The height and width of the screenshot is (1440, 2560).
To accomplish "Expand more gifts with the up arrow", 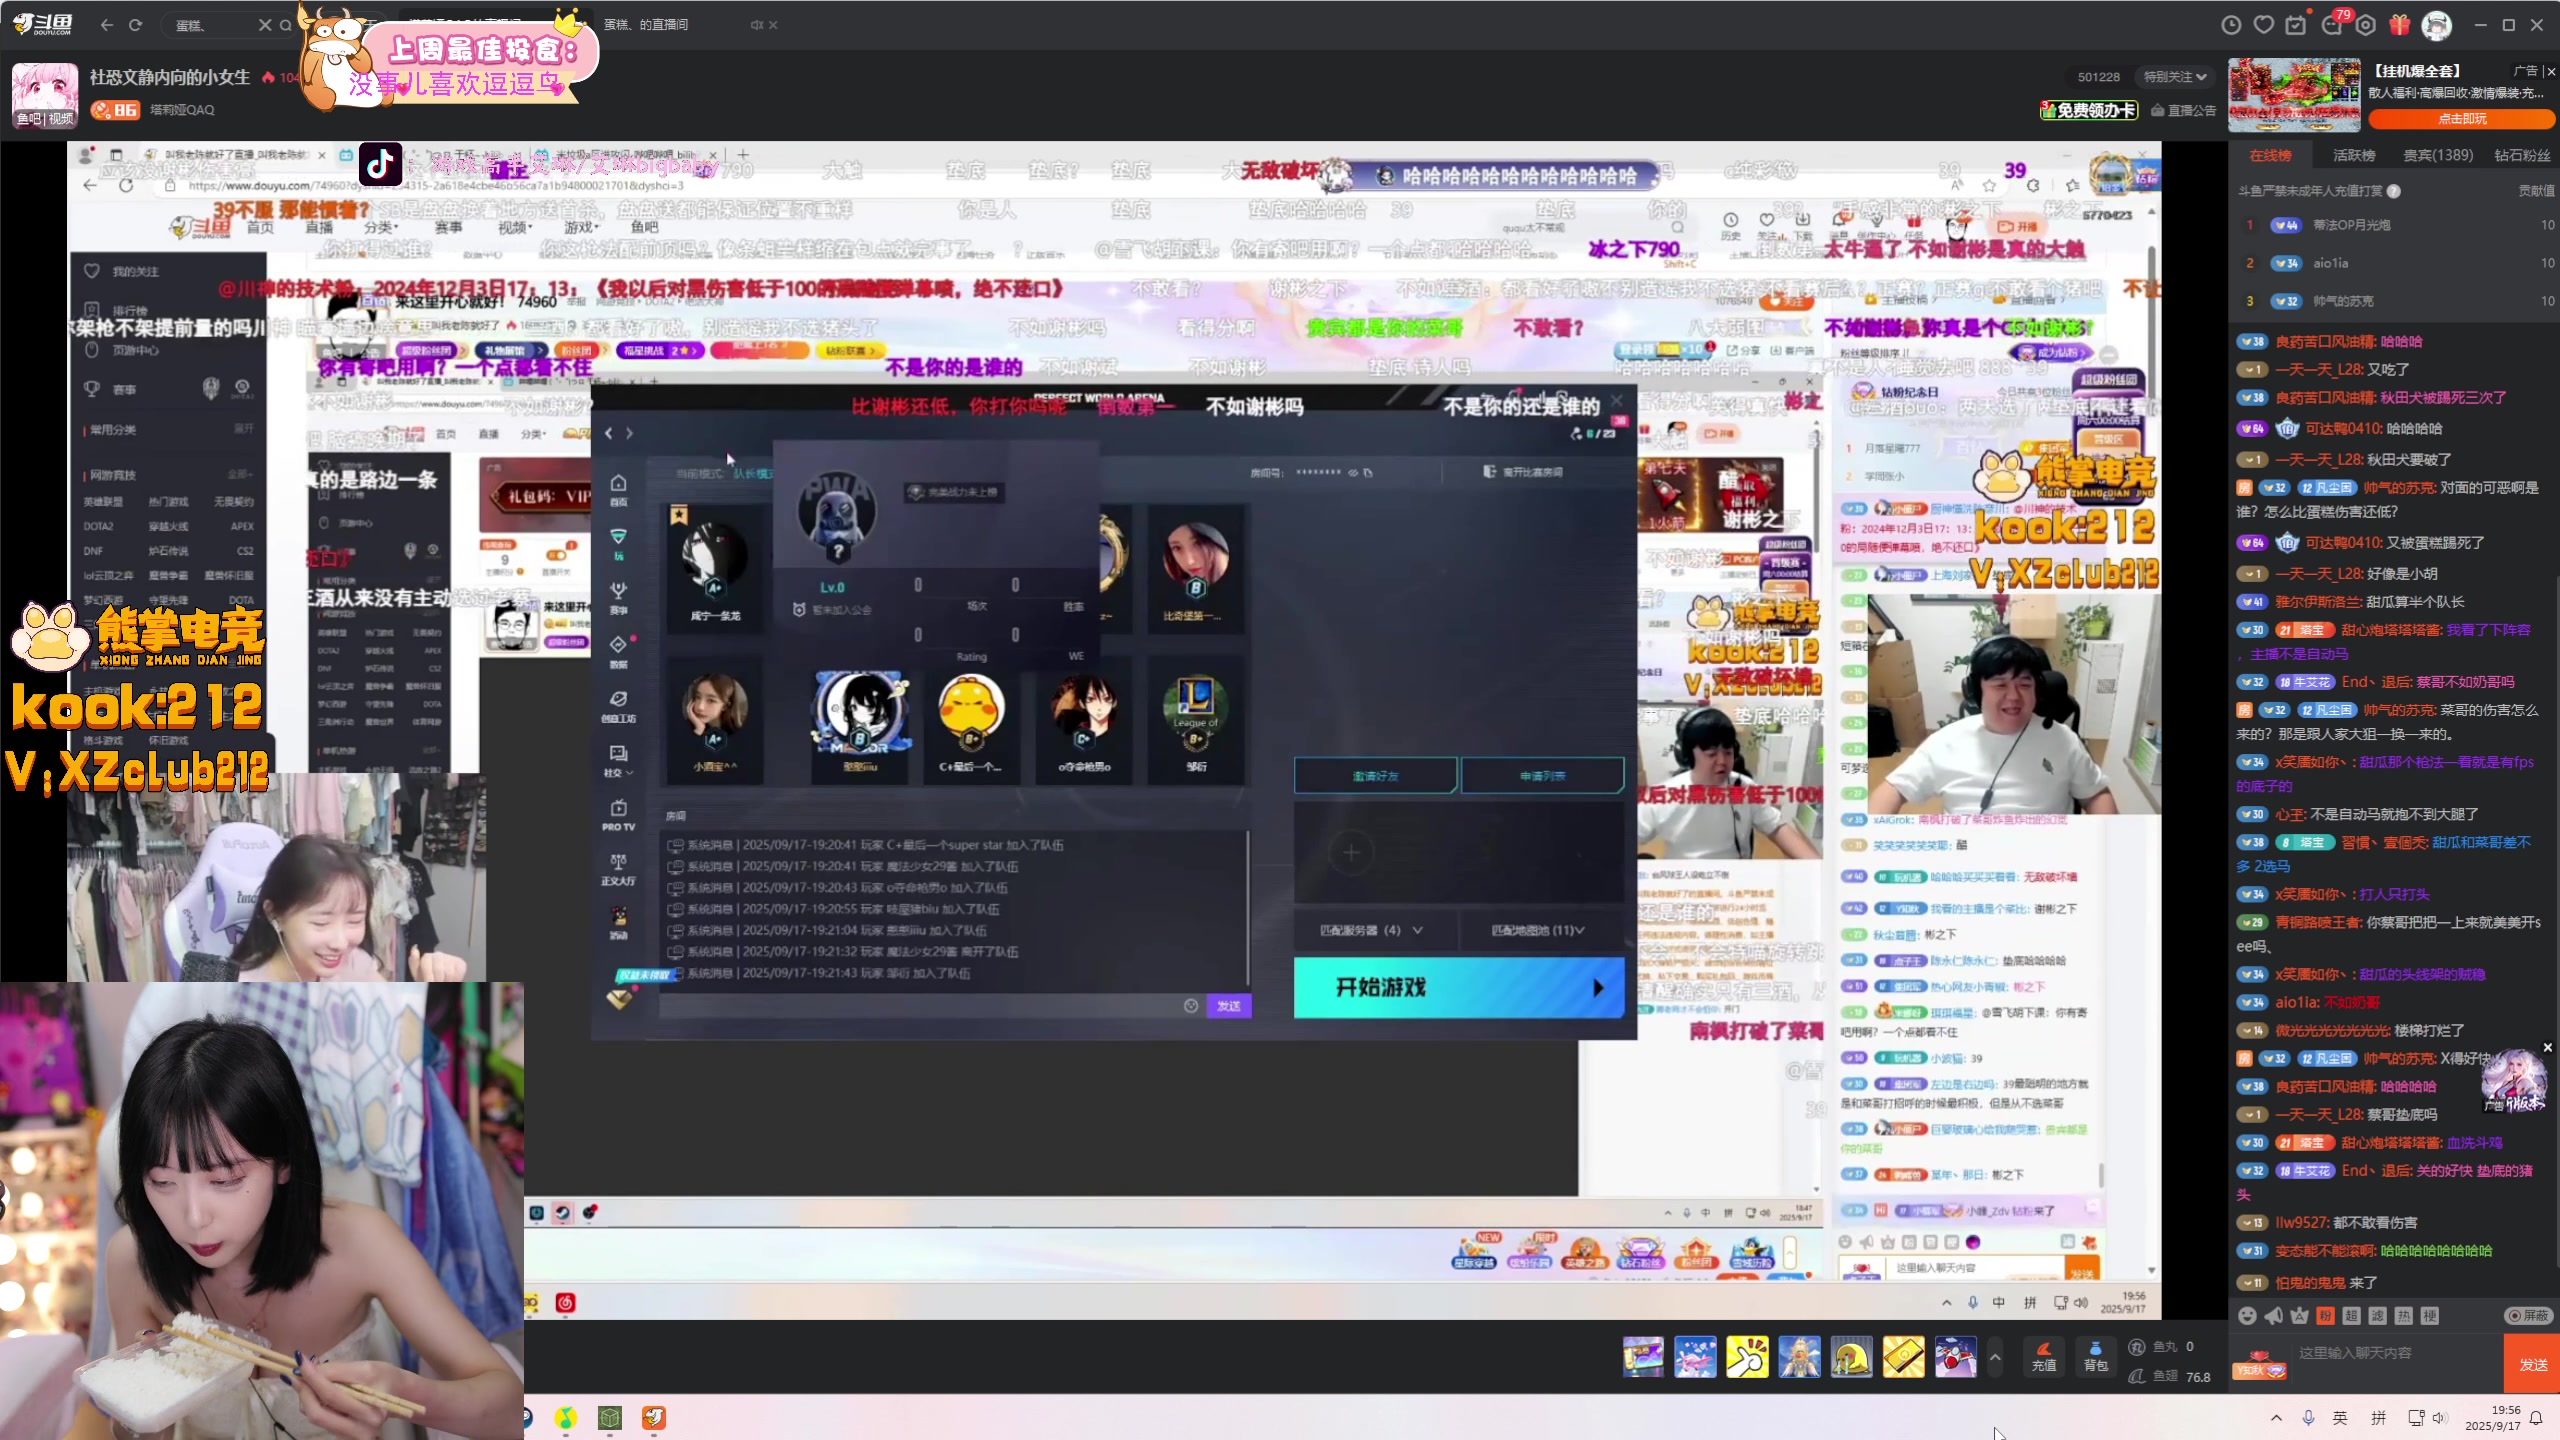I will point(1995,1357).
